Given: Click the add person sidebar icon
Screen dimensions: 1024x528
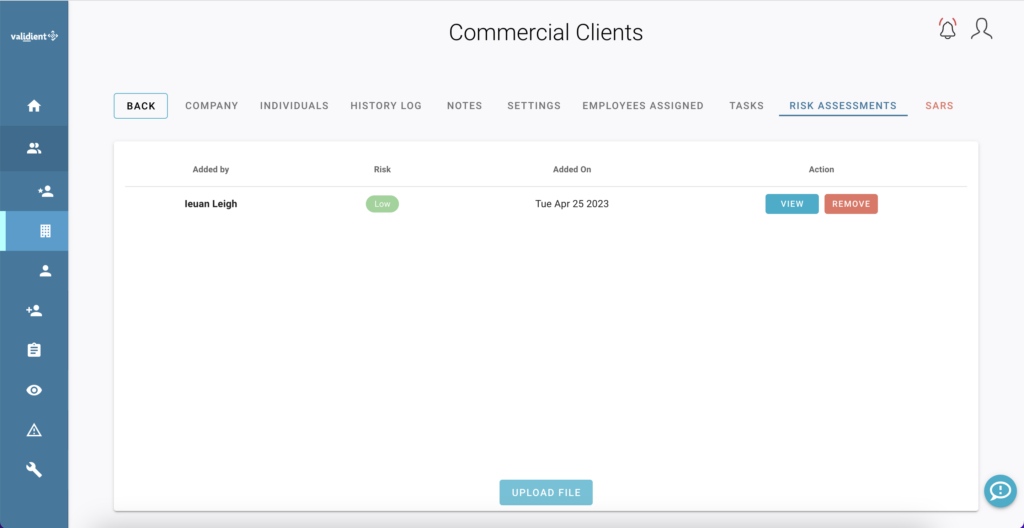Looking at the screenshot, I should (34, 311).
